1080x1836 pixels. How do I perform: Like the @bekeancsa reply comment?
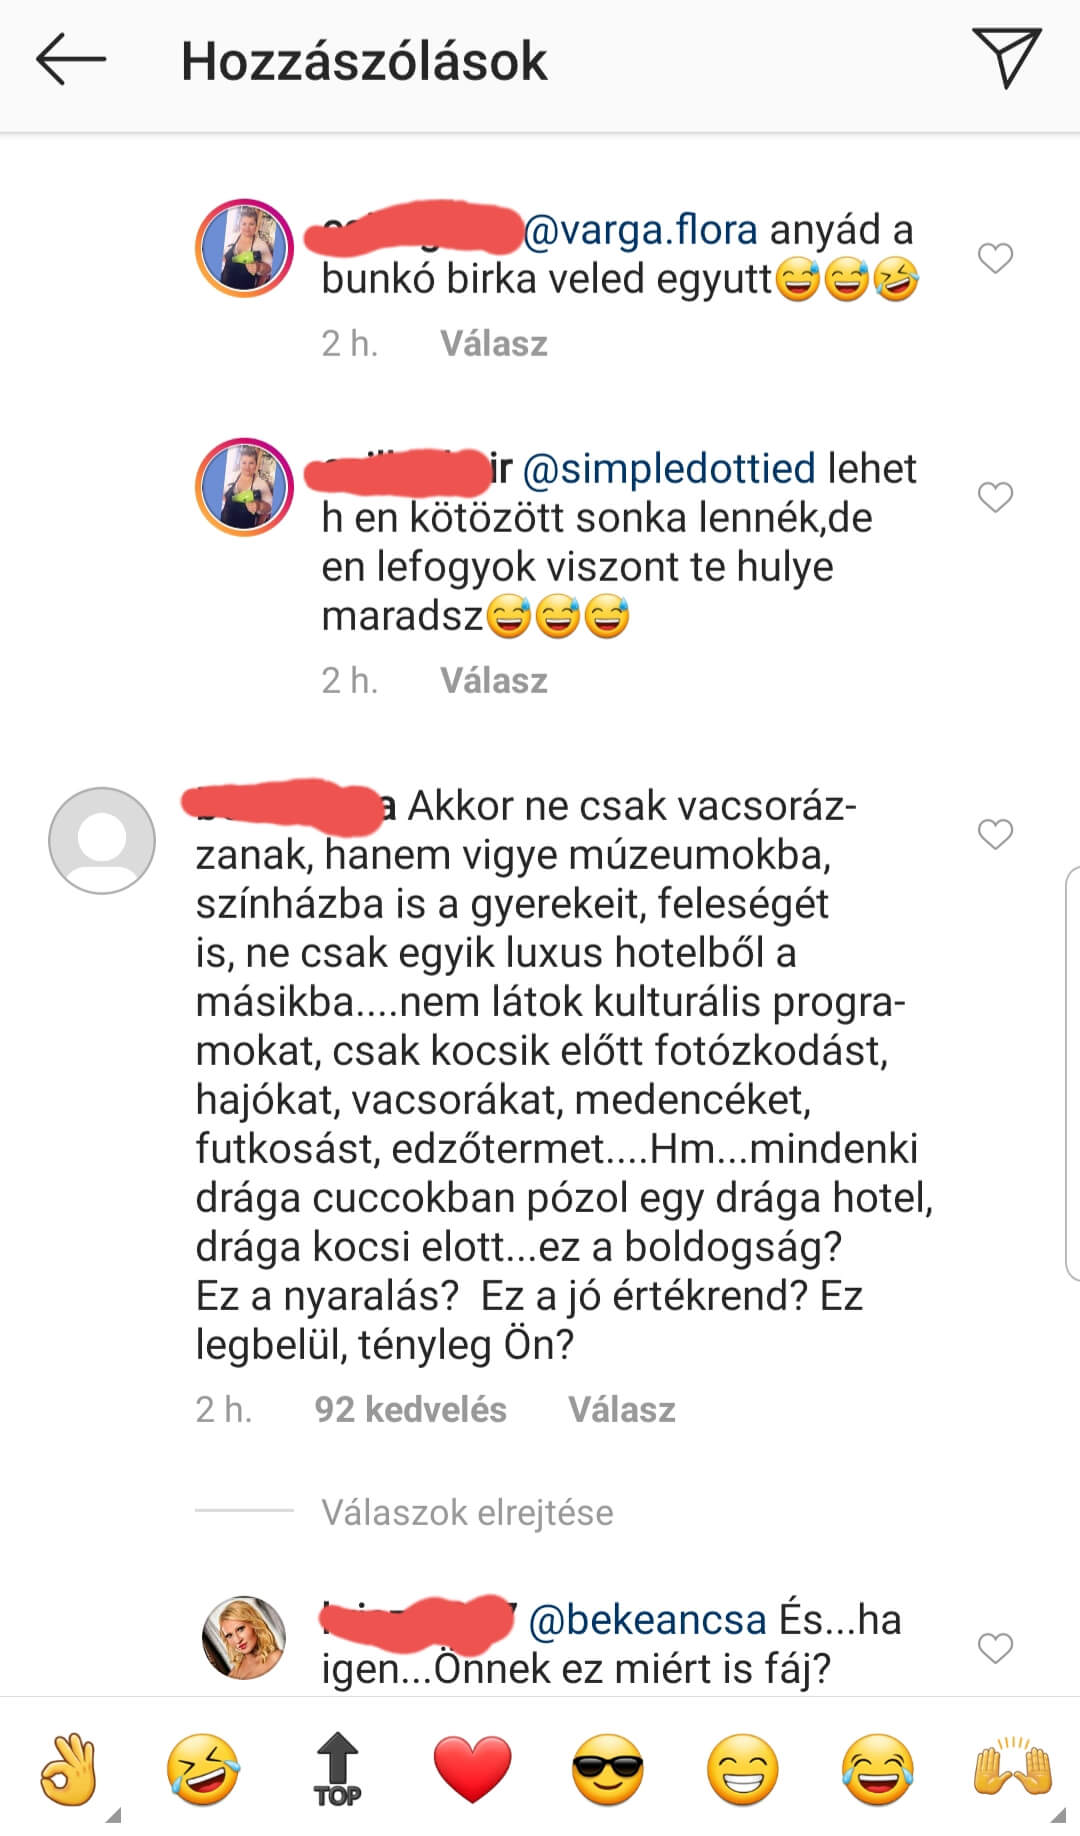tap(995, 1648)
